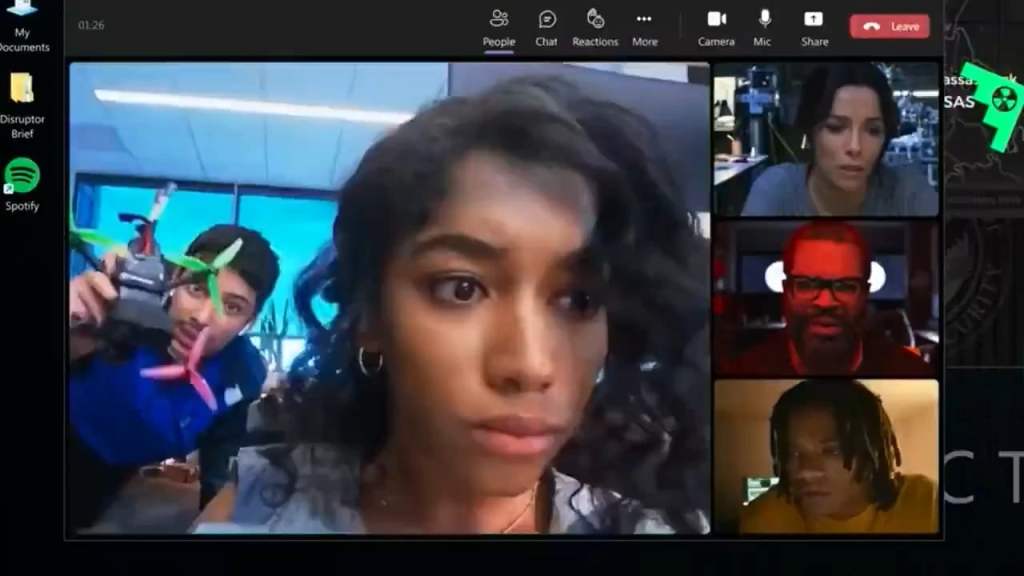The width and height of the screenshot is (1024, 576).
Task: Toggle the Camera off
Action: click(716, 27)
